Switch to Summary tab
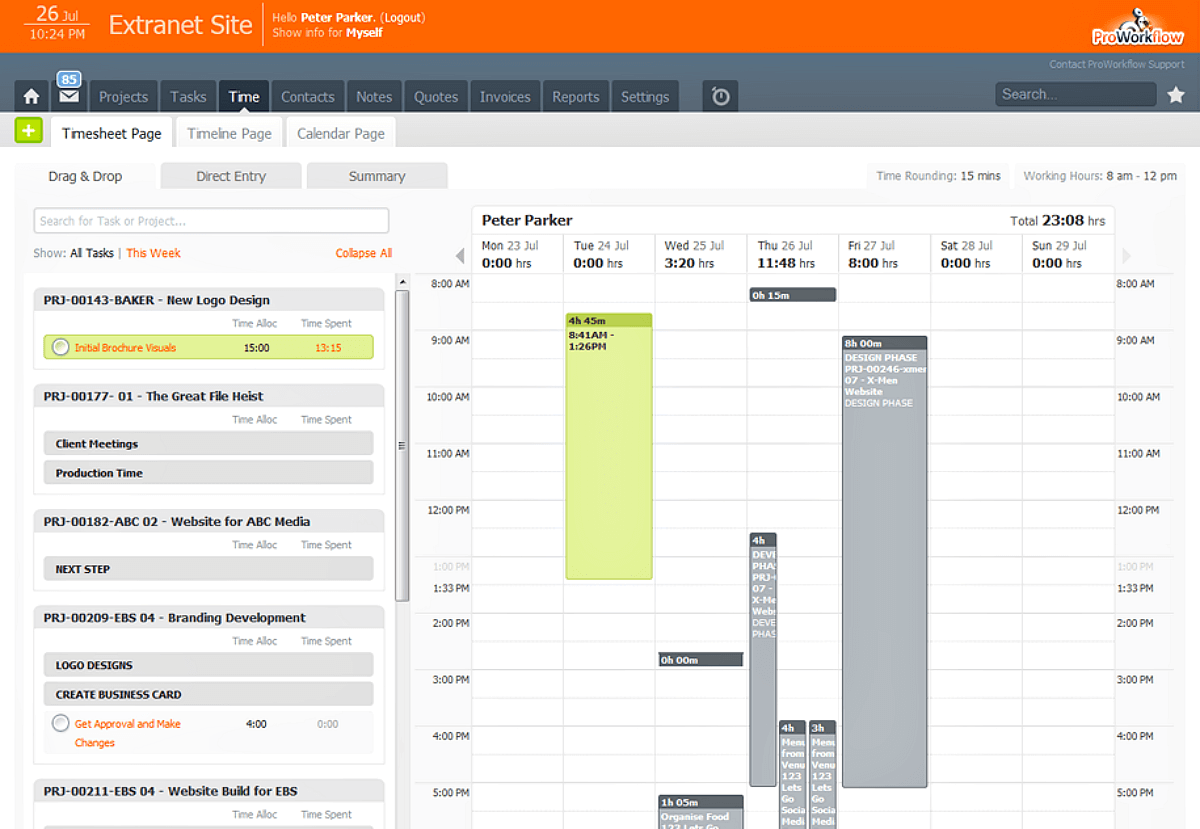 377,176
